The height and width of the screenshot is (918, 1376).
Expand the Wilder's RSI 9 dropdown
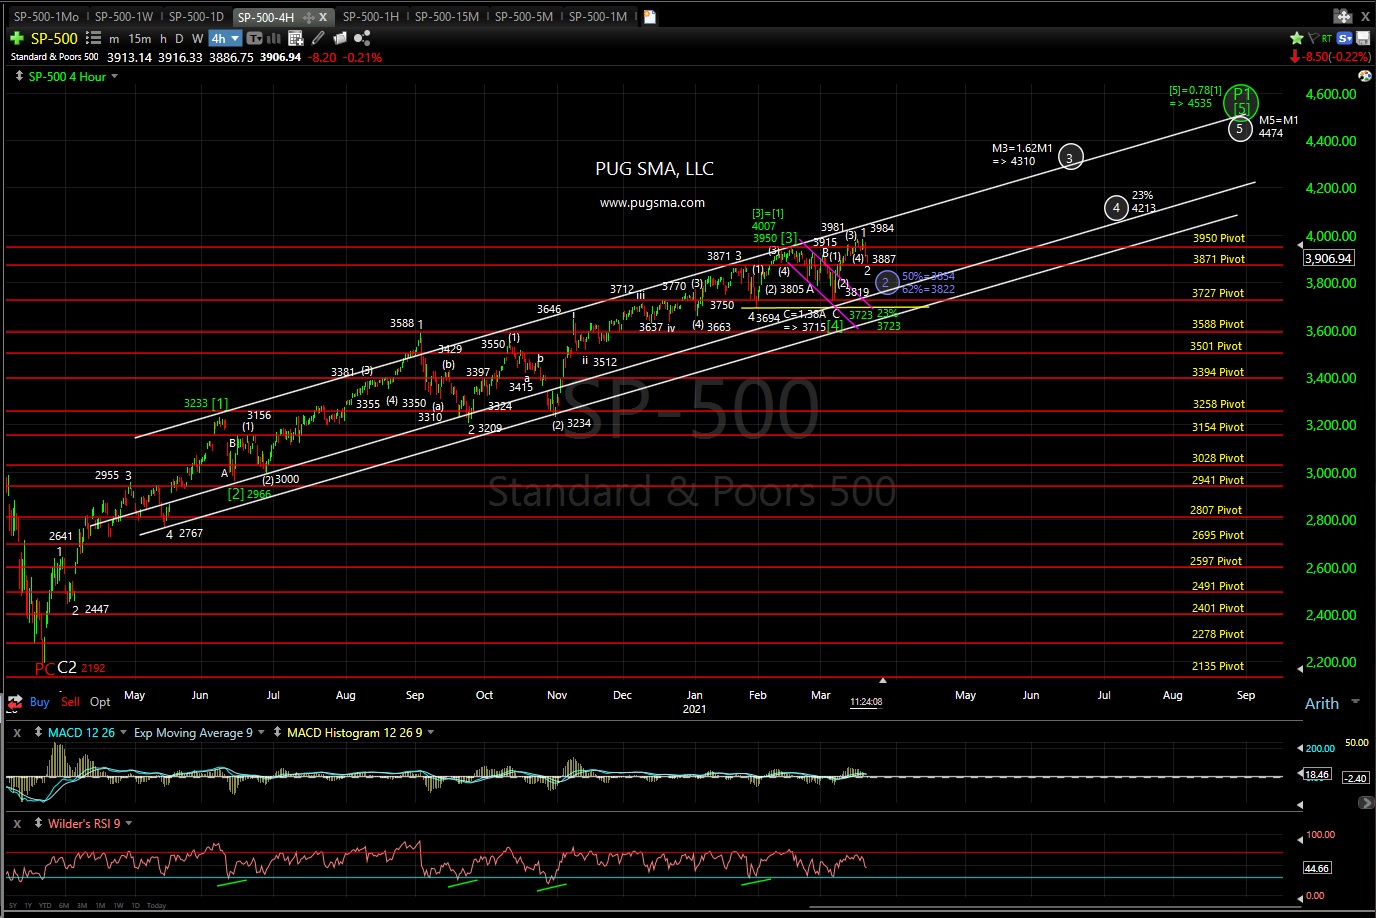pos(129,824)
